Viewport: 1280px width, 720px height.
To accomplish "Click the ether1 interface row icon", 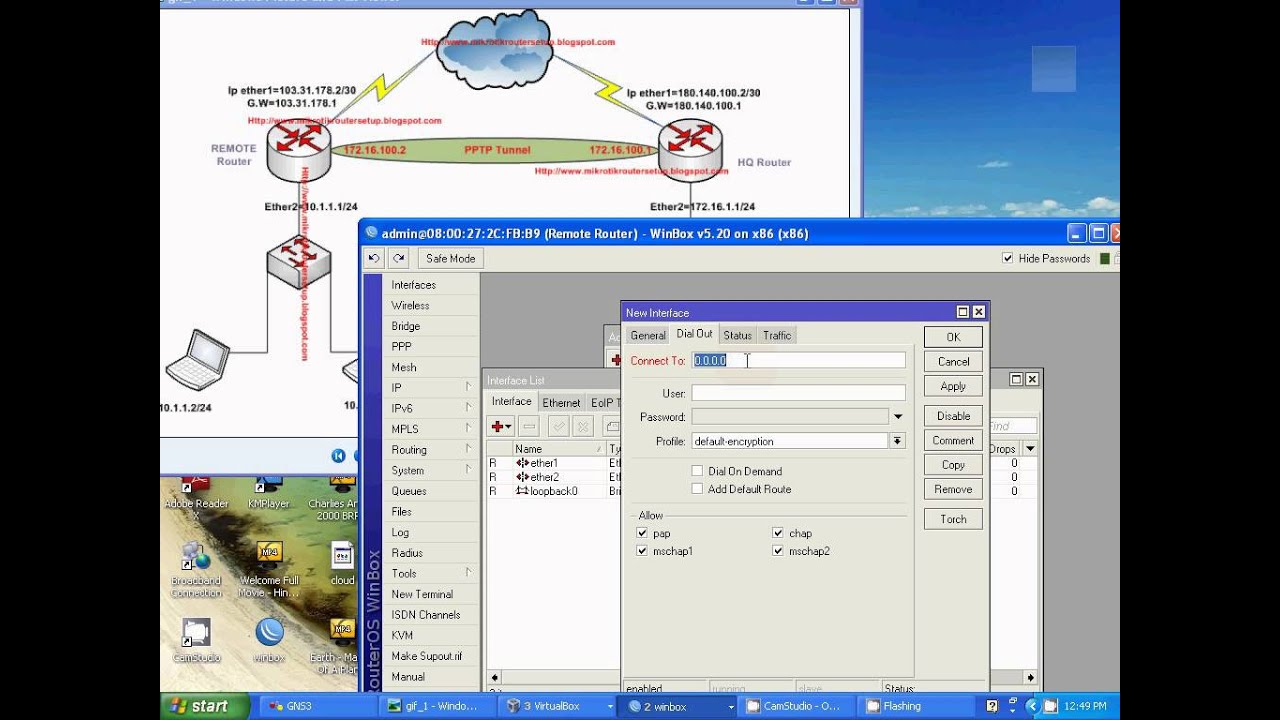I will [x=521, y=463].
